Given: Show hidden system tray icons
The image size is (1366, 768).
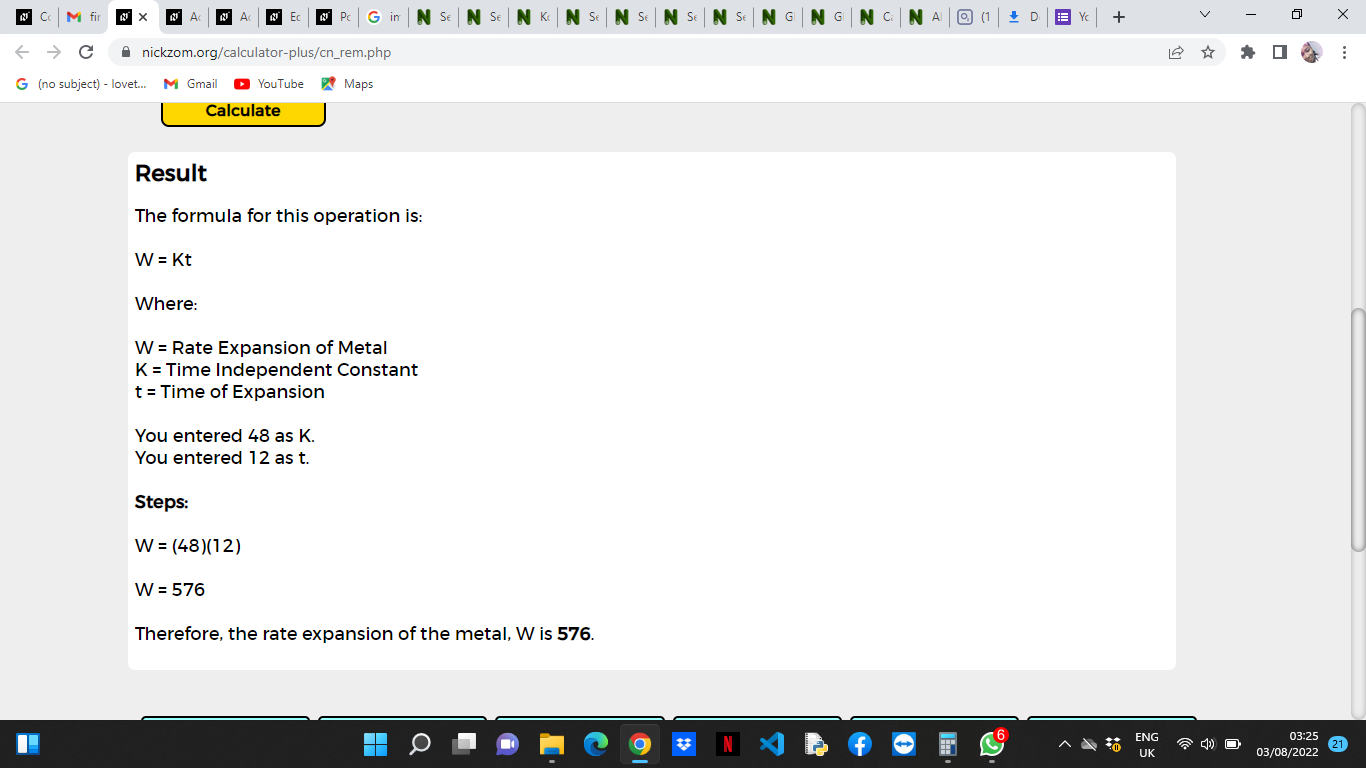Looking at the screenshot, I should 1064,744.
